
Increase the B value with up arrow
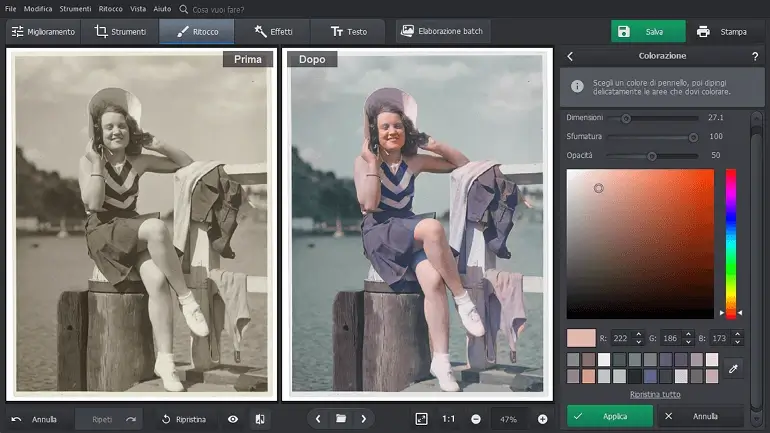[738, 334]
